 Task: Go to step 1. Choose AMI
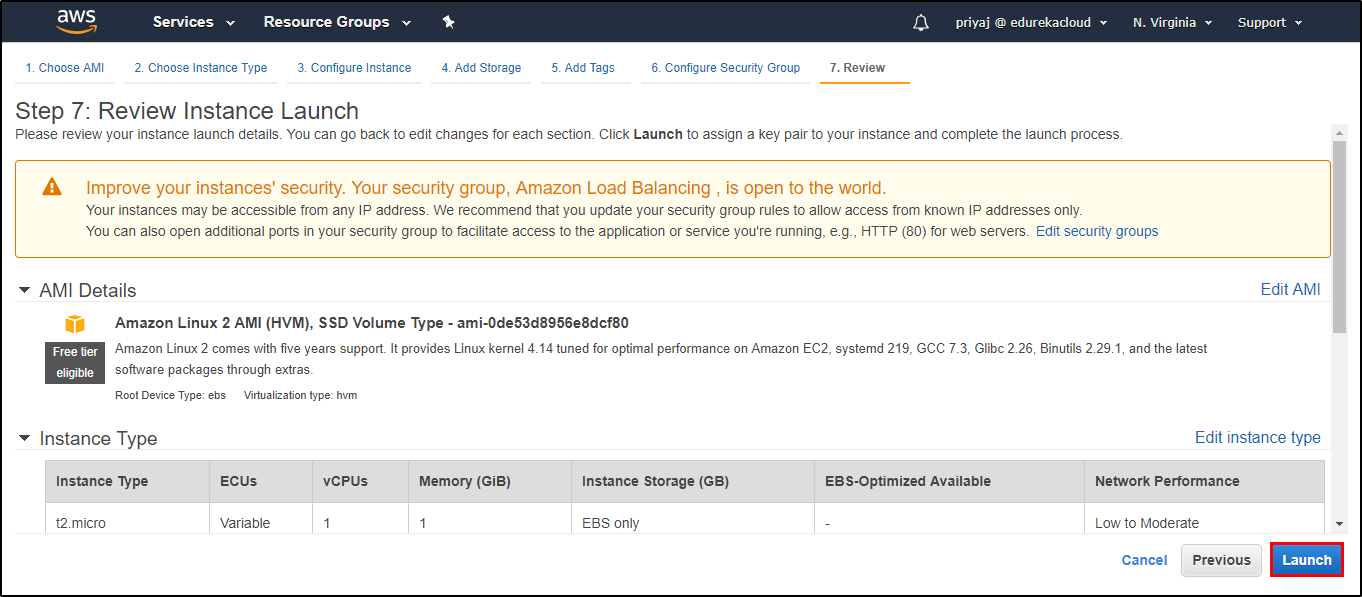(65, 68)
